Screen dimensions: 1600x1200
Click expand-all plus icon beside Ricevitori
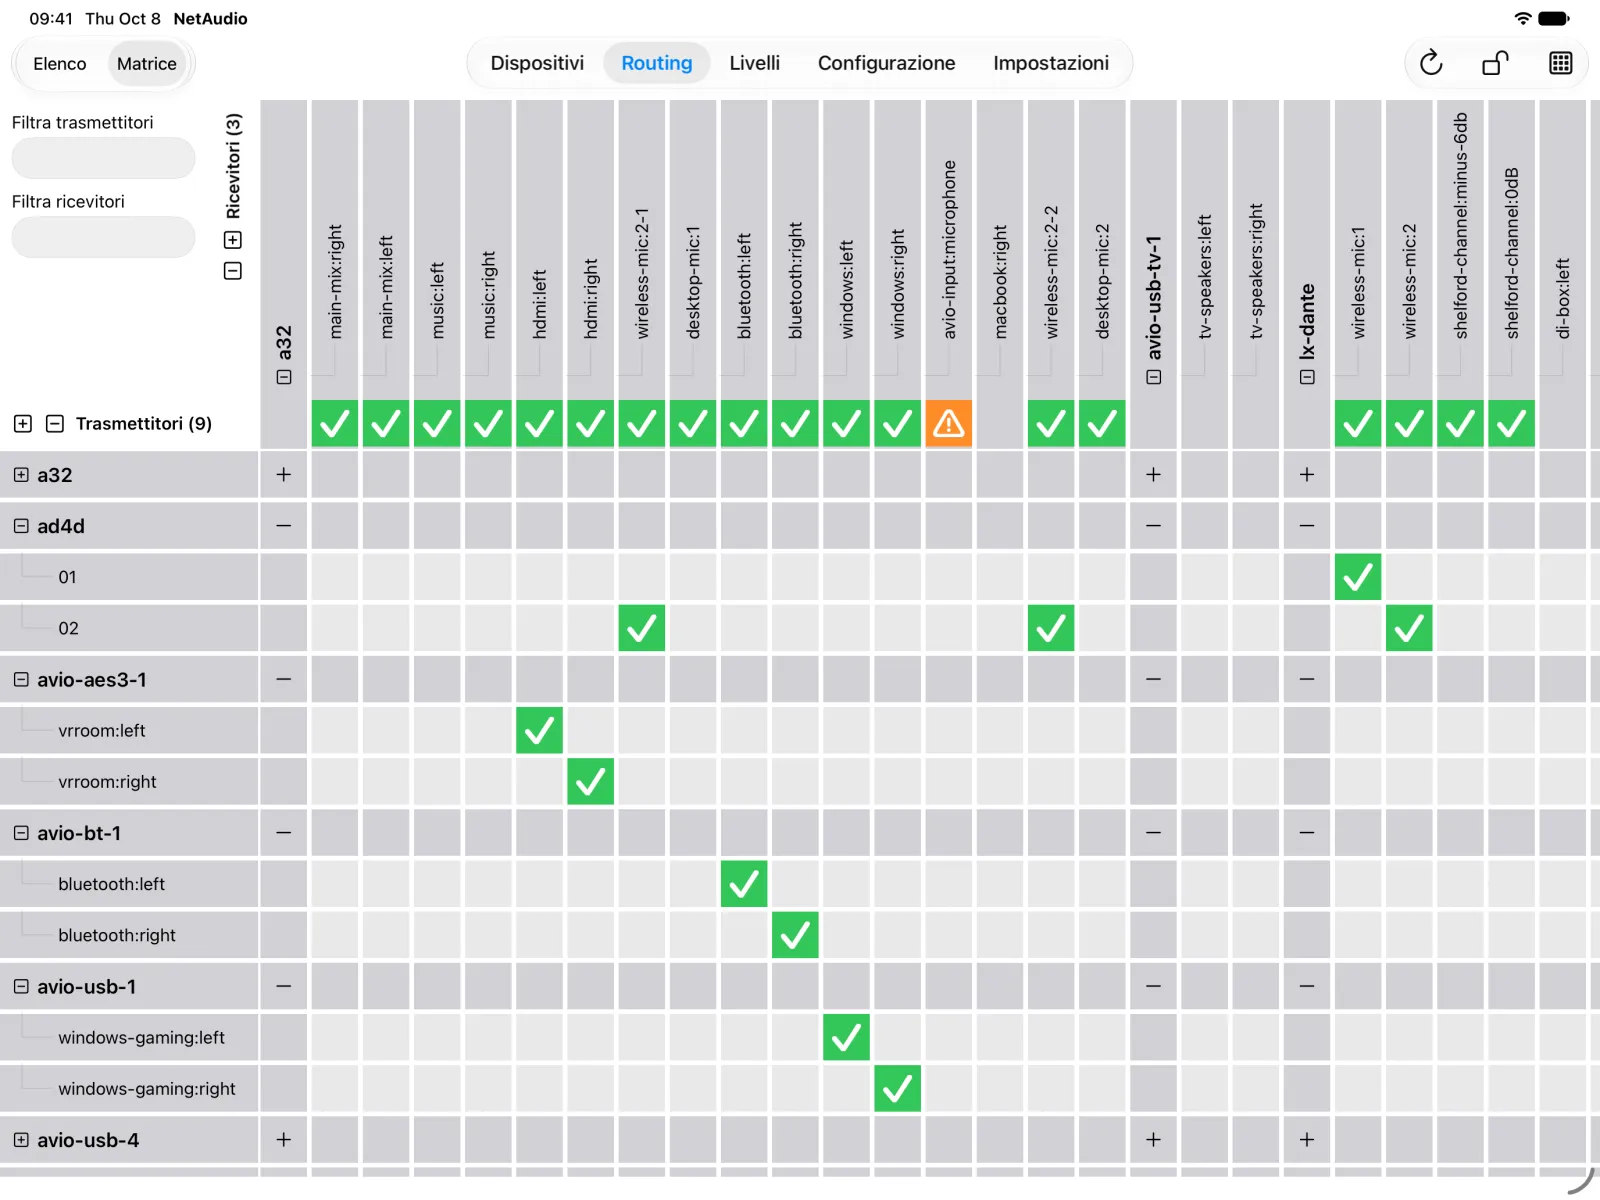coord(233,240)
